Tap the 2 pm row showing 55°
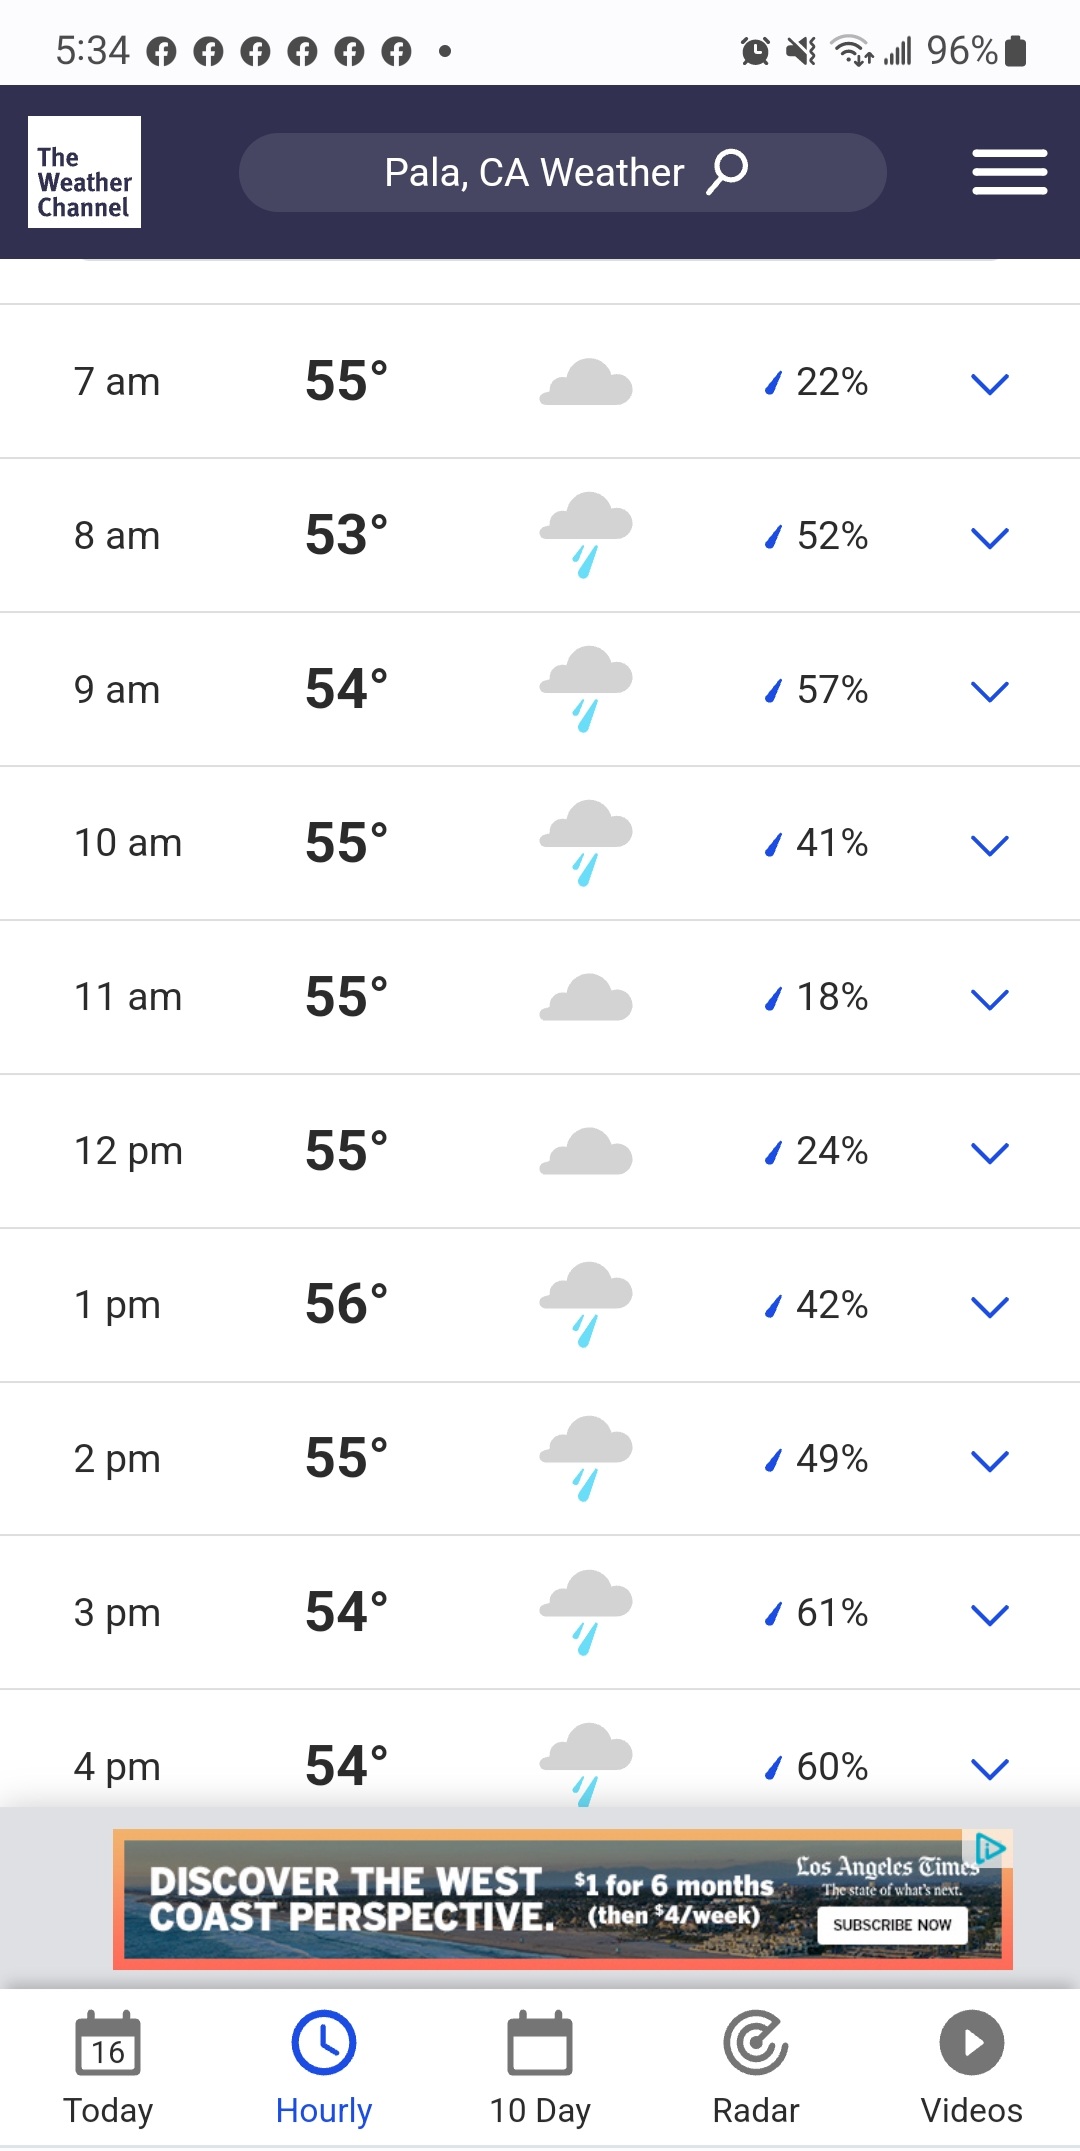Viewport: 1080px width, 2151px height. (x=540, y=1459)
